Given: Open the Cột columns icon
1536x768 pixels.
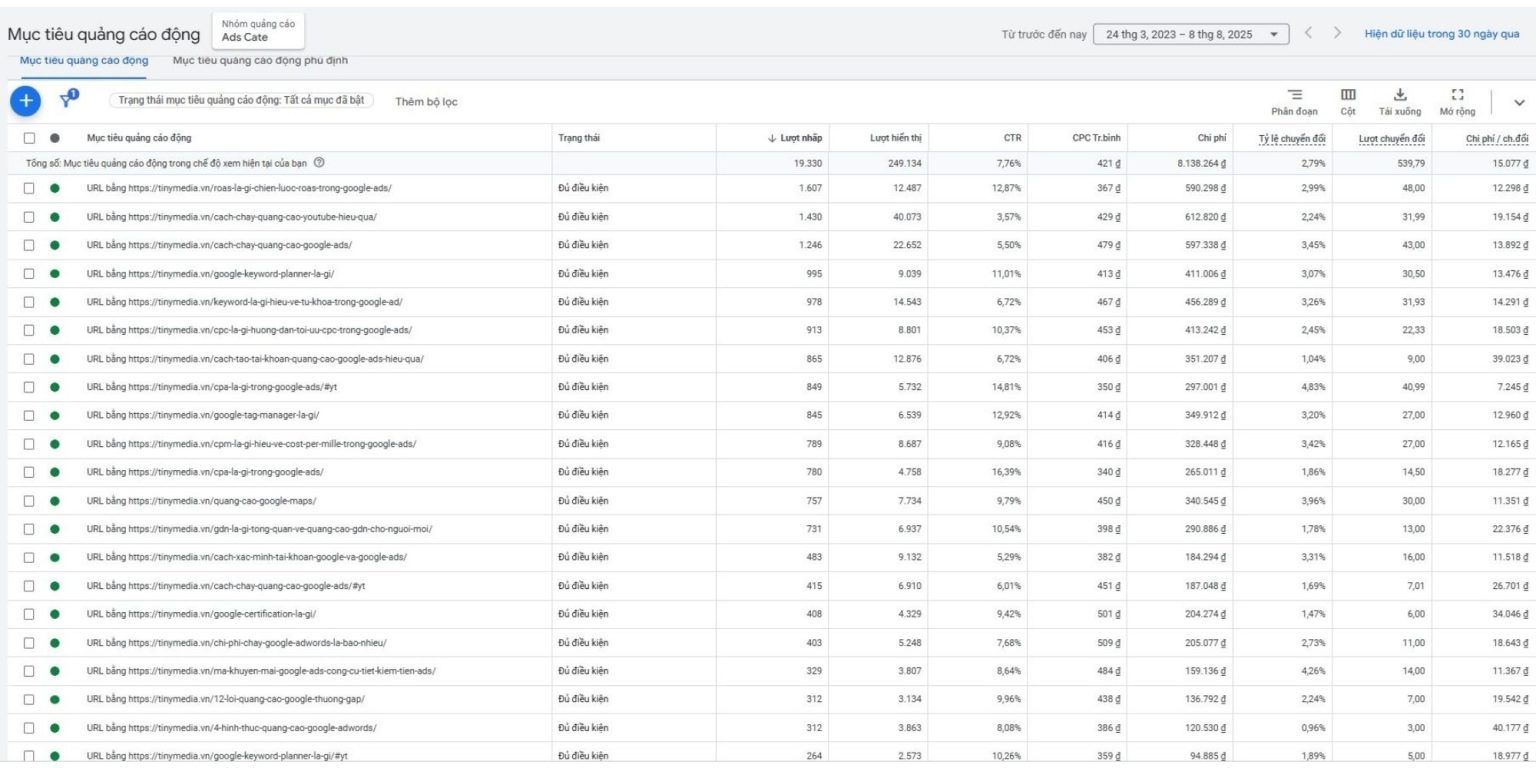Looking at the screenshot, I should coord(1347,94).
